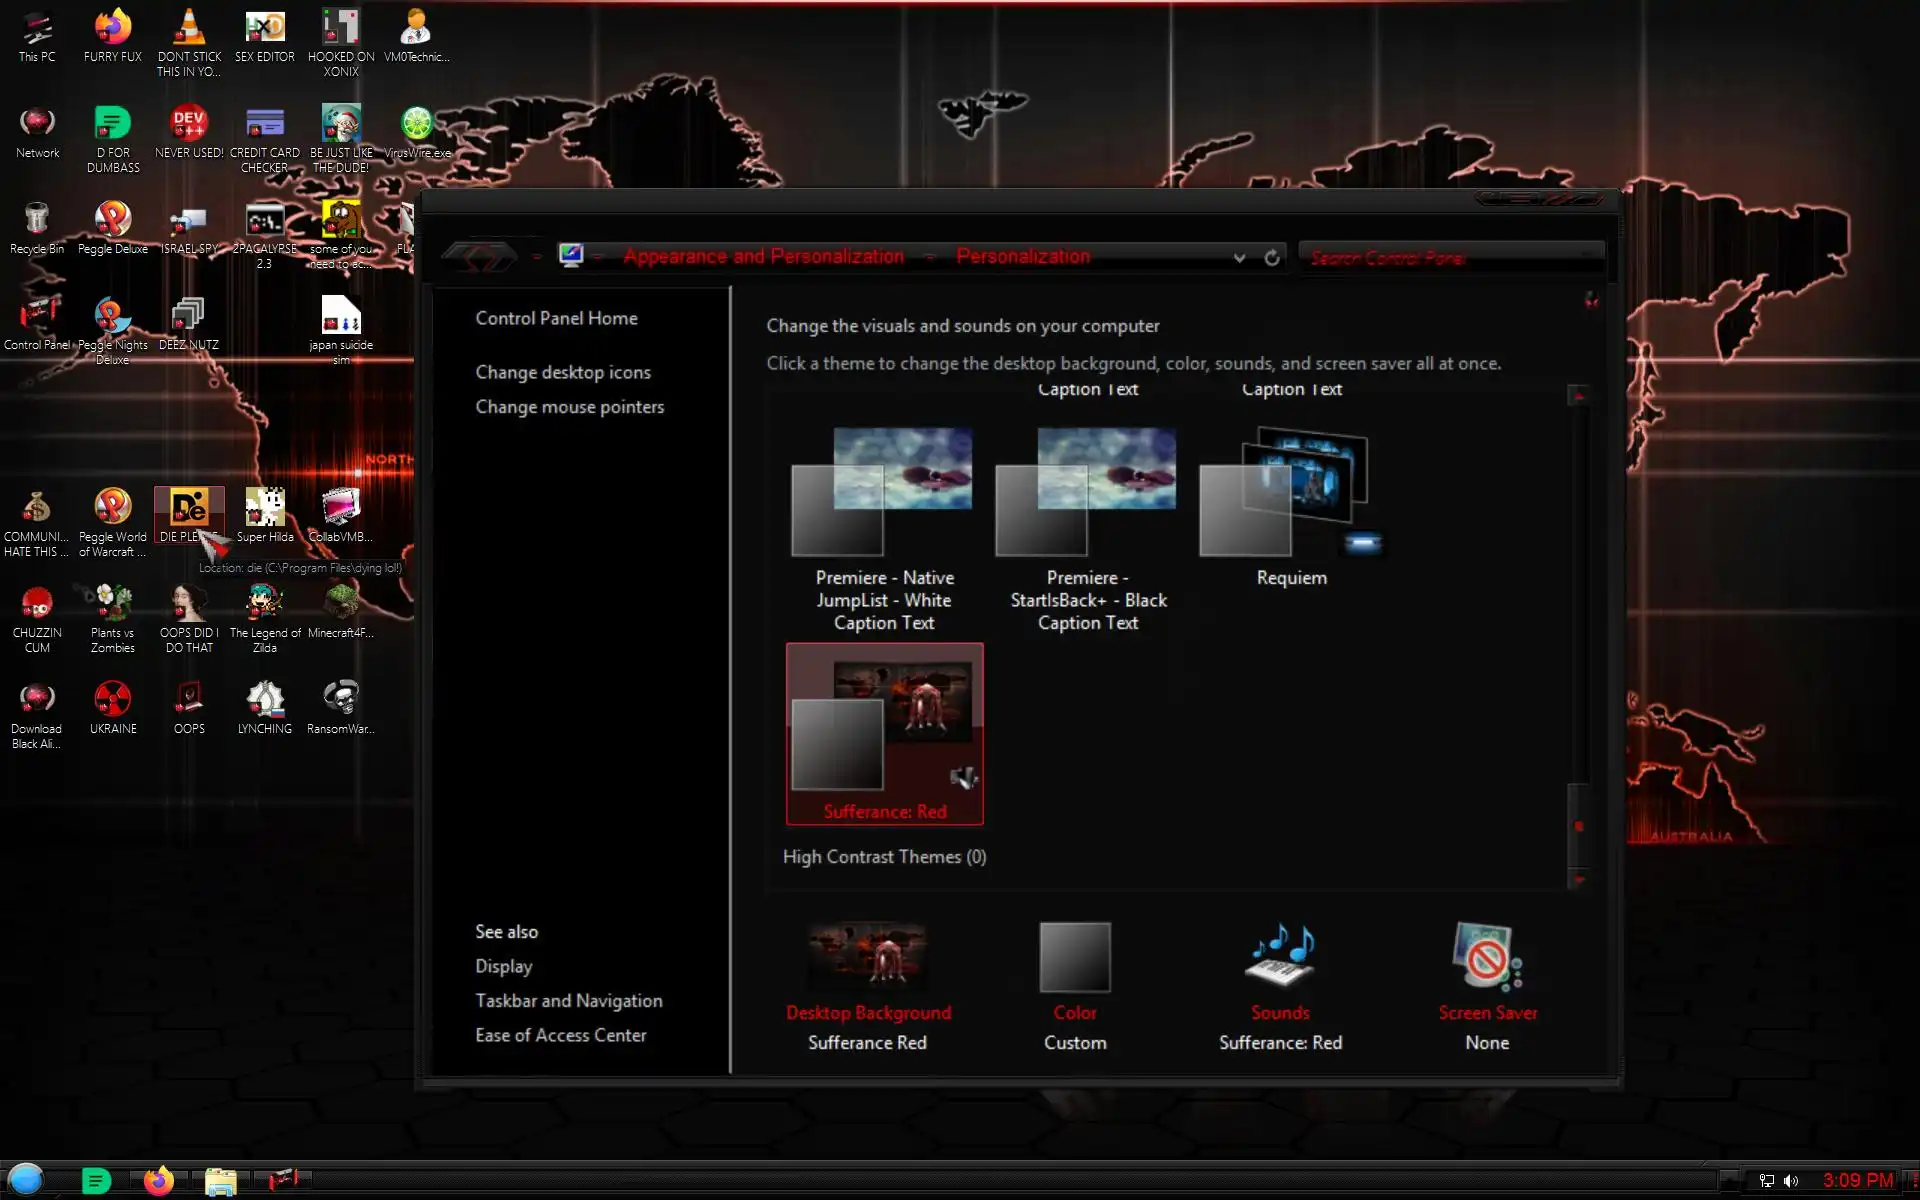The image size is (1920, 1200).
Task: Click the volume icon in system tray
Action: coord(1791,1181)
